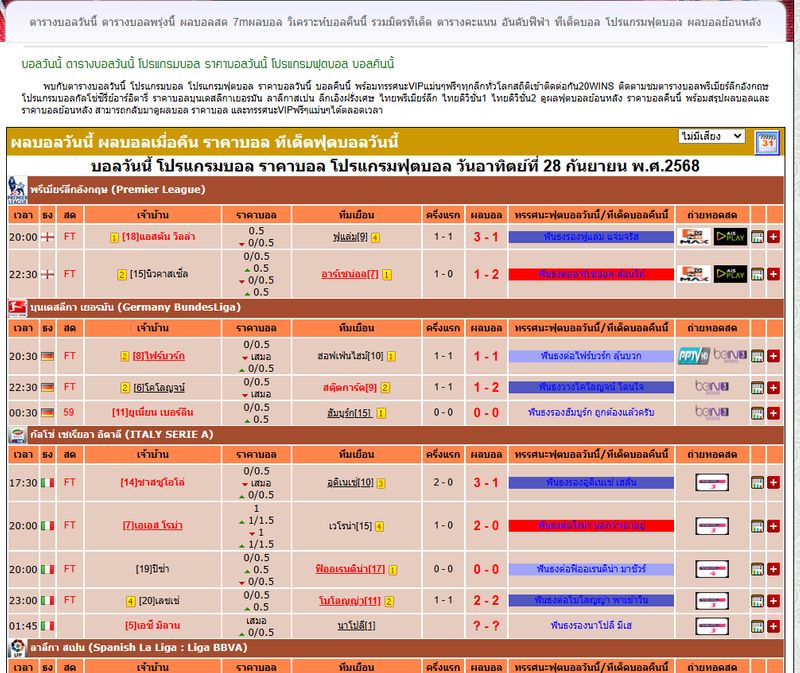Open the calendar date picker icon

click(x=766, y=141)
